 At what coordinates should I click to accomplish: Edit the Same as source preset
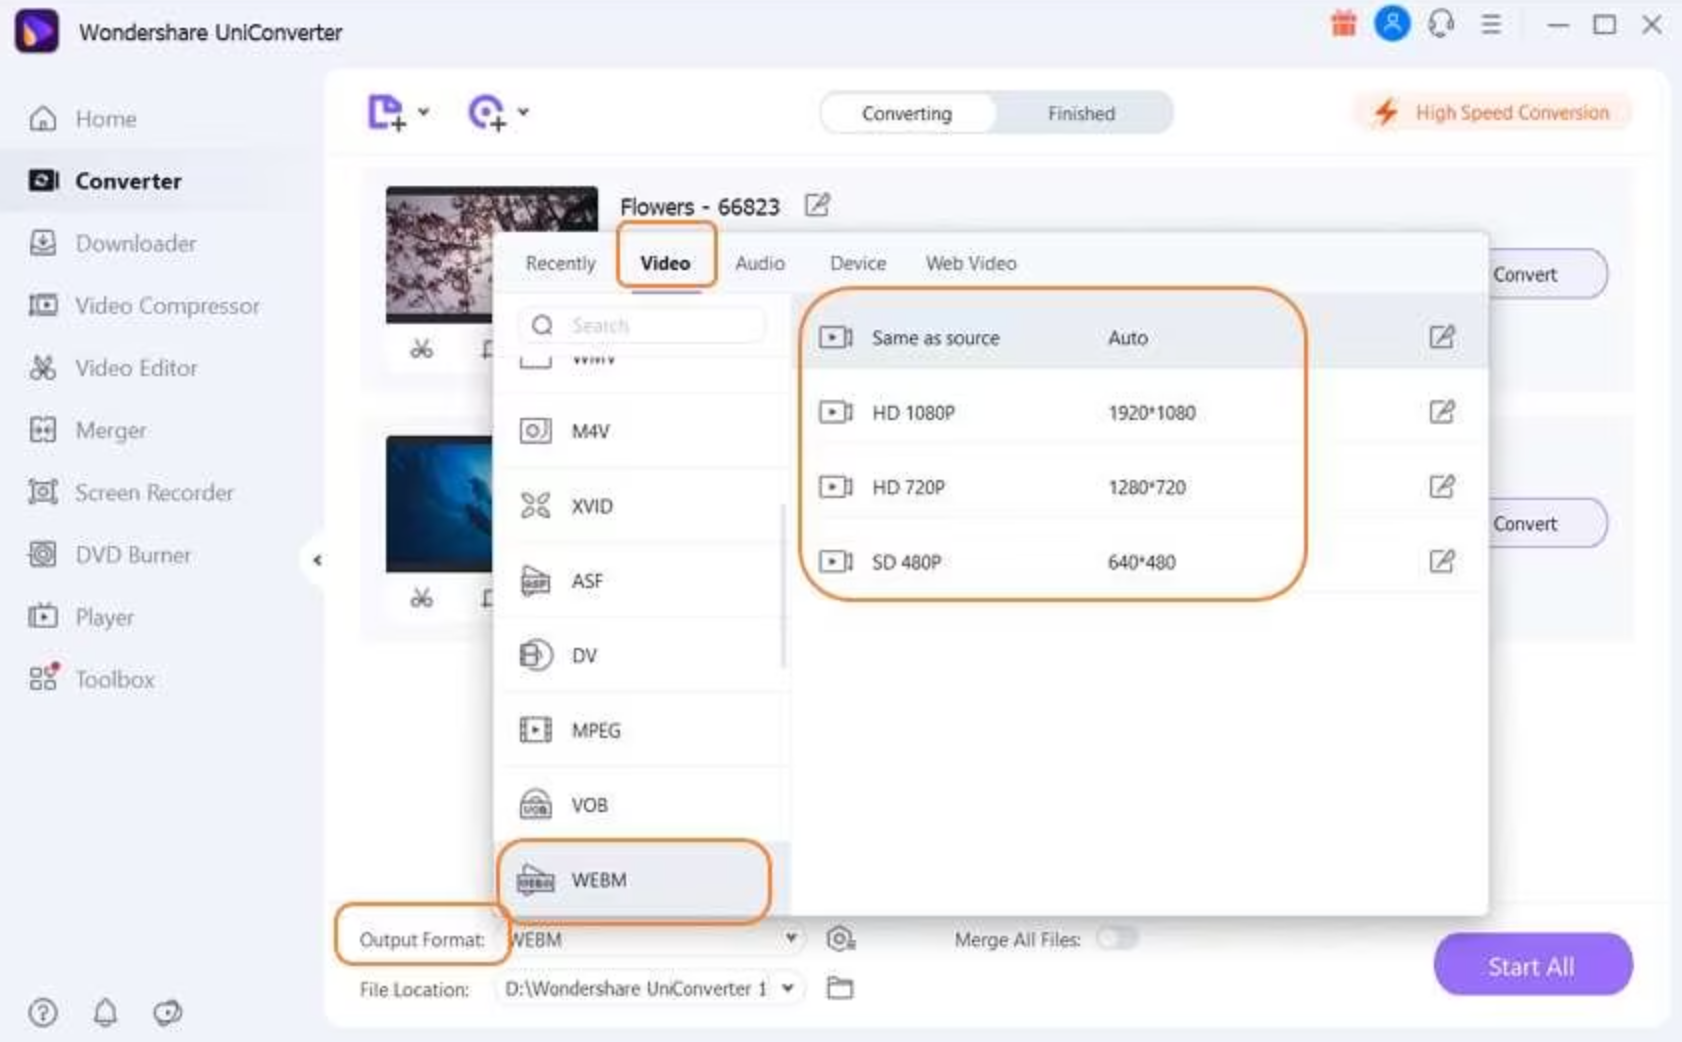pos(1441,337)
